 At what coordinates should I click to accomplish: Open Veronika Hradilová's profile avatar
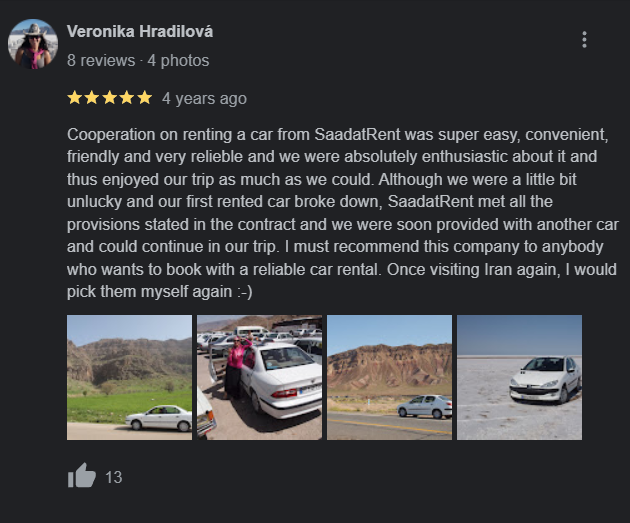point(33,44)
